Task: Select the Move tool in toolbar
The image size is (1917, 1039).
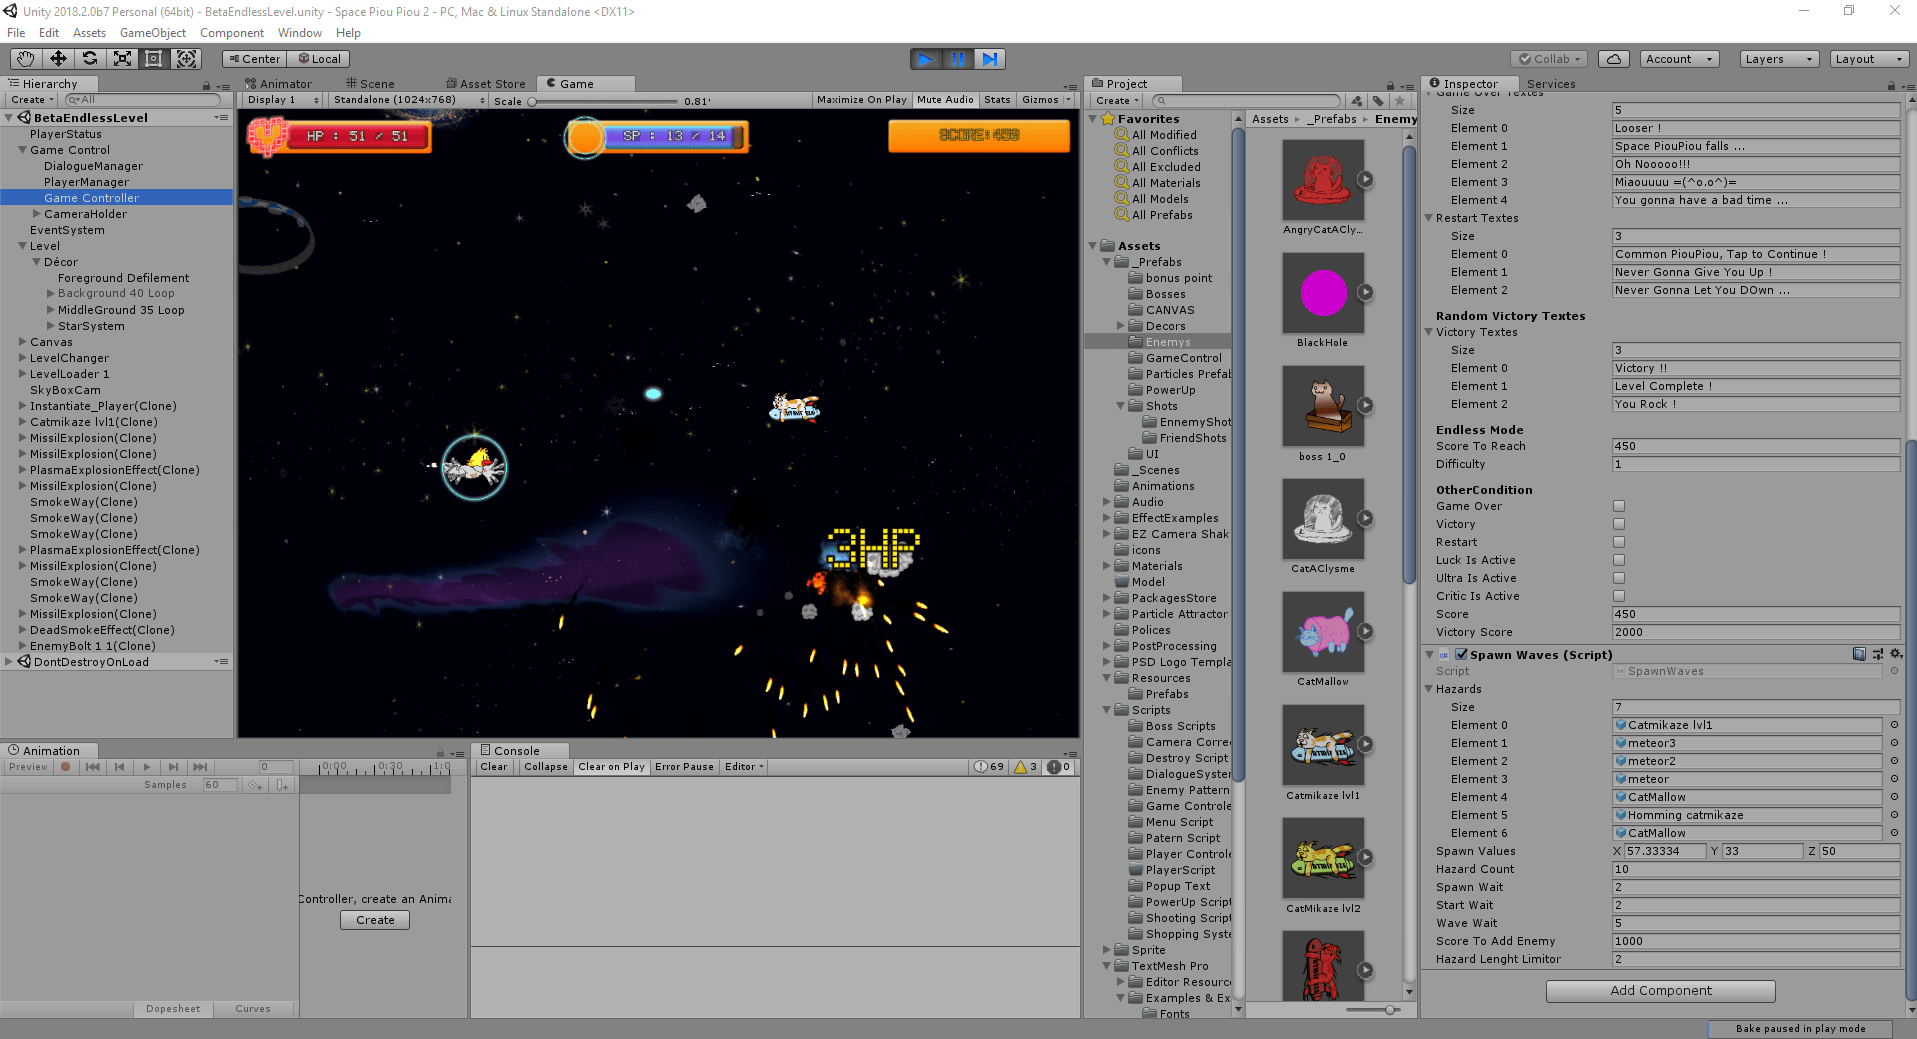Action: click(x=58, y=59)
